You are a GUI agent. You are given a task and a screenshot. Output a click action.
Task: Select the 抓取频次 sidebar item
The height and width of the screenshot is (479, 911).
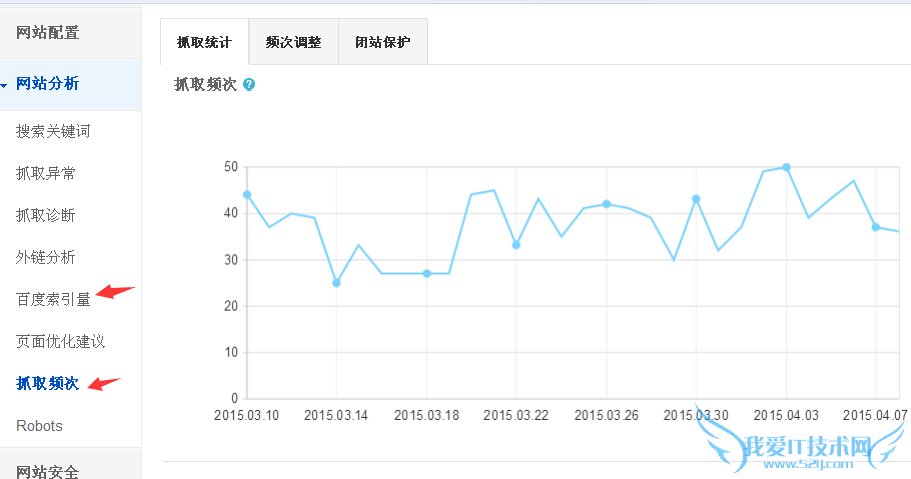click(48, 384)
